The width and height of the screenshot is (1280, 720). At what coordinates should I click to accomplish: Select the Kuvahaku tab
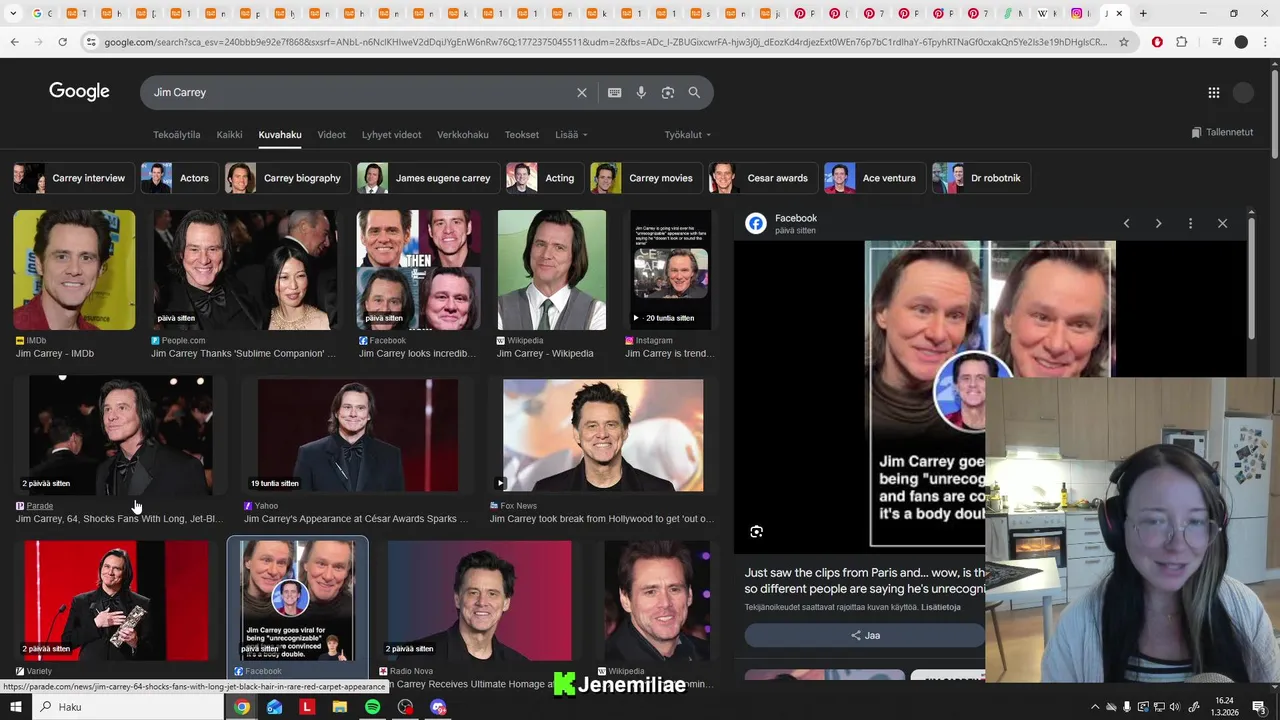[x=280, y=135]
